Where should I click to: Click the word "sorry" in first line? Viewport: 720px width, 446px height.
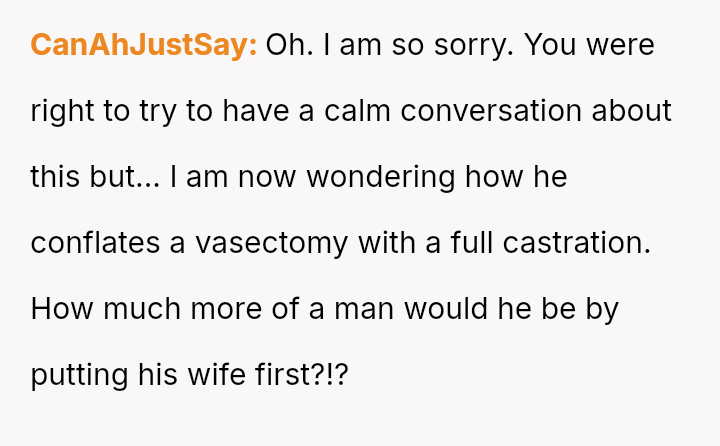click(473, 46)
